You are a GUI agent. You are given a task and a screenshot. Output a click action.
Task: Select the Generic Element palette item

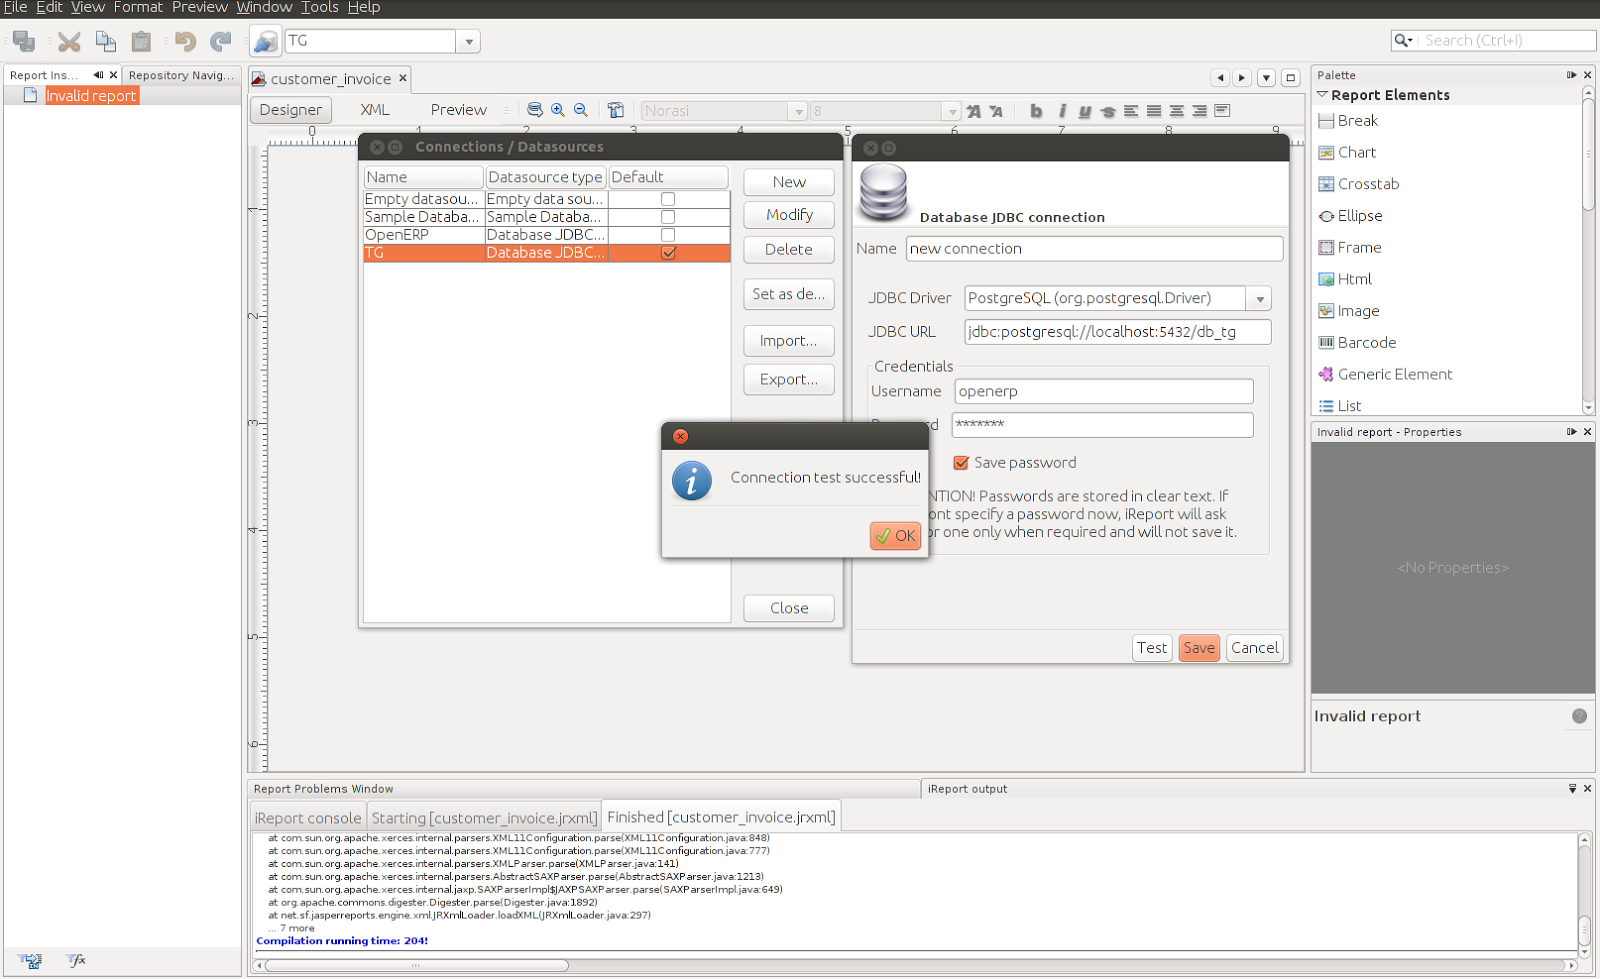(x=1385, y=374)
